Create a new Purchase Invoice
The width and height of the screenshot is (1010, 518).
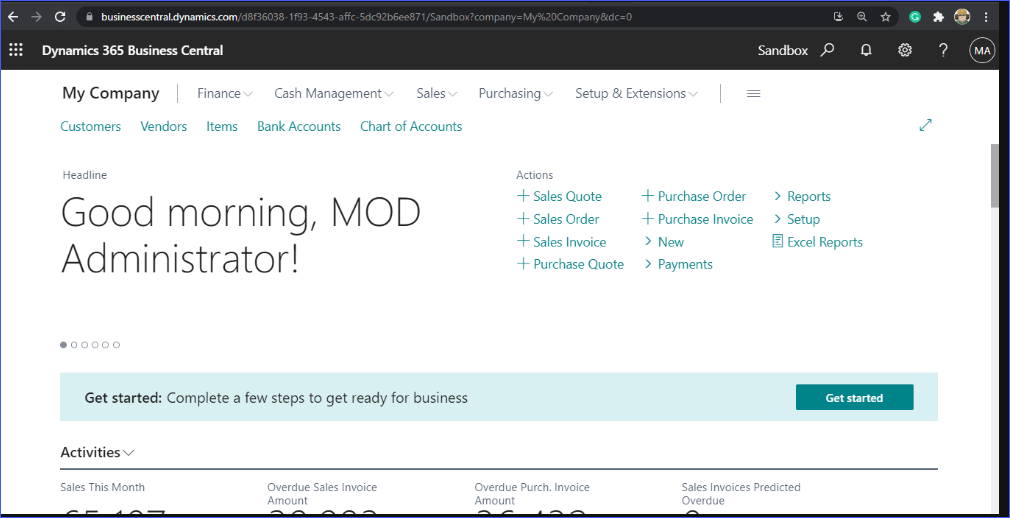pyautogui.click(x=698, y=219)
